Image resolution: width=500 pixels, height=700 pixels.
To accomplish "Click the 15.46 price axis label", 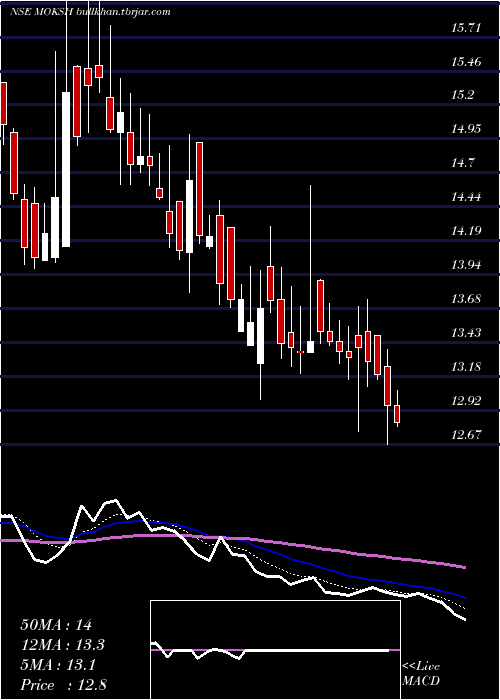I will coord(466,62).
